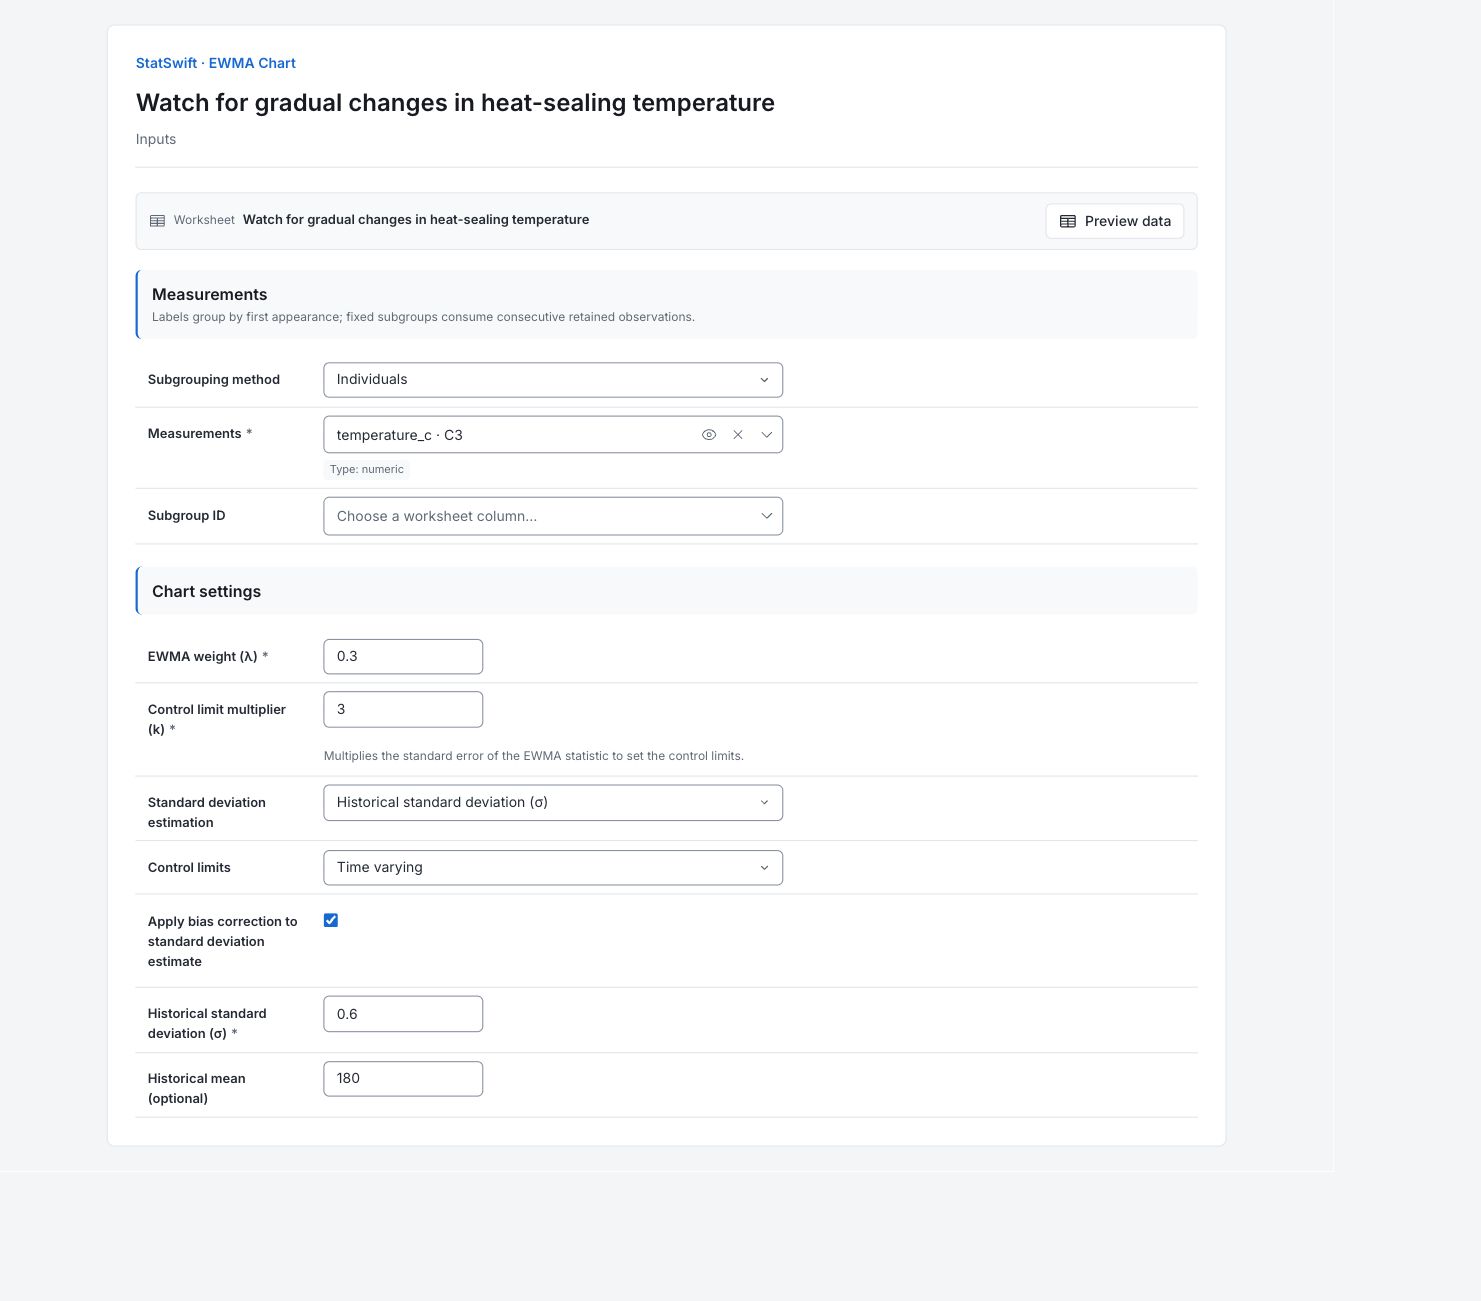Screen dimensions: 1481x1301
Task: Click the control limit multiplier help text
Action: (534, 756)
